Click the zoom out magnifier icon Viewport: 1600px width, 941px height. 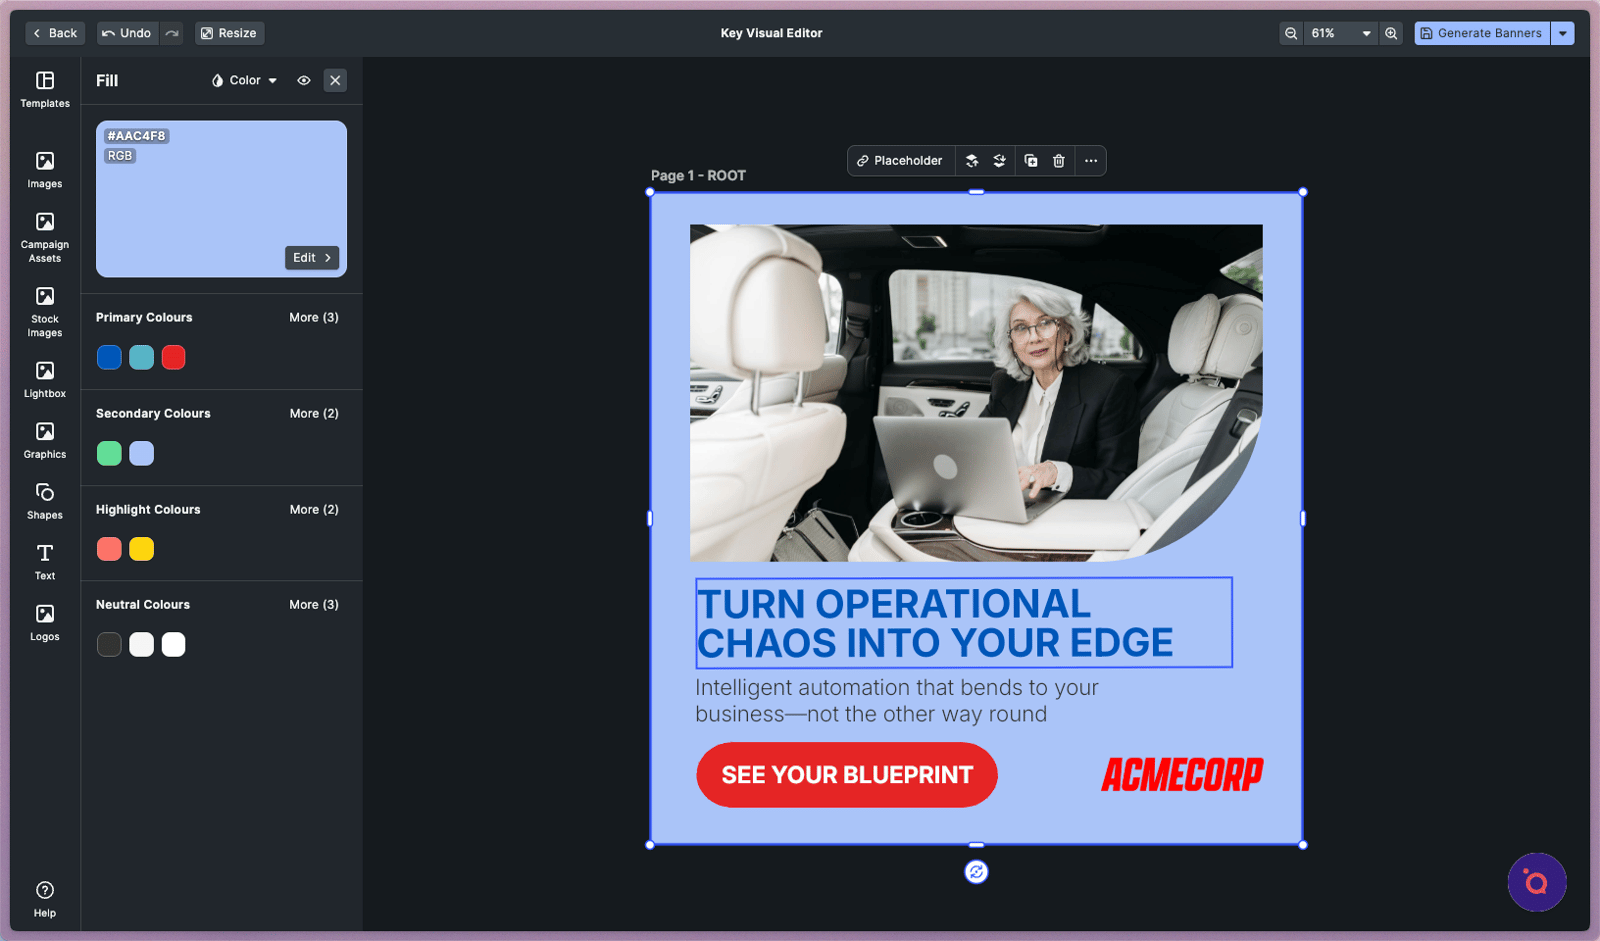point(1291,33)
